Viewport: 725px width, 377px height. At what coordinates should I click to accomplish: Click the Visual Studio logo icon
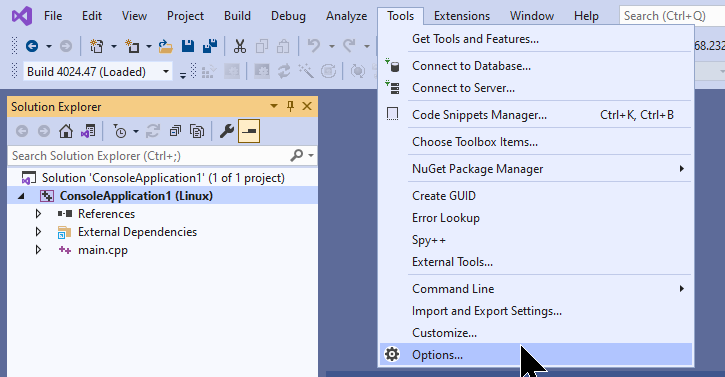(22, 16)
